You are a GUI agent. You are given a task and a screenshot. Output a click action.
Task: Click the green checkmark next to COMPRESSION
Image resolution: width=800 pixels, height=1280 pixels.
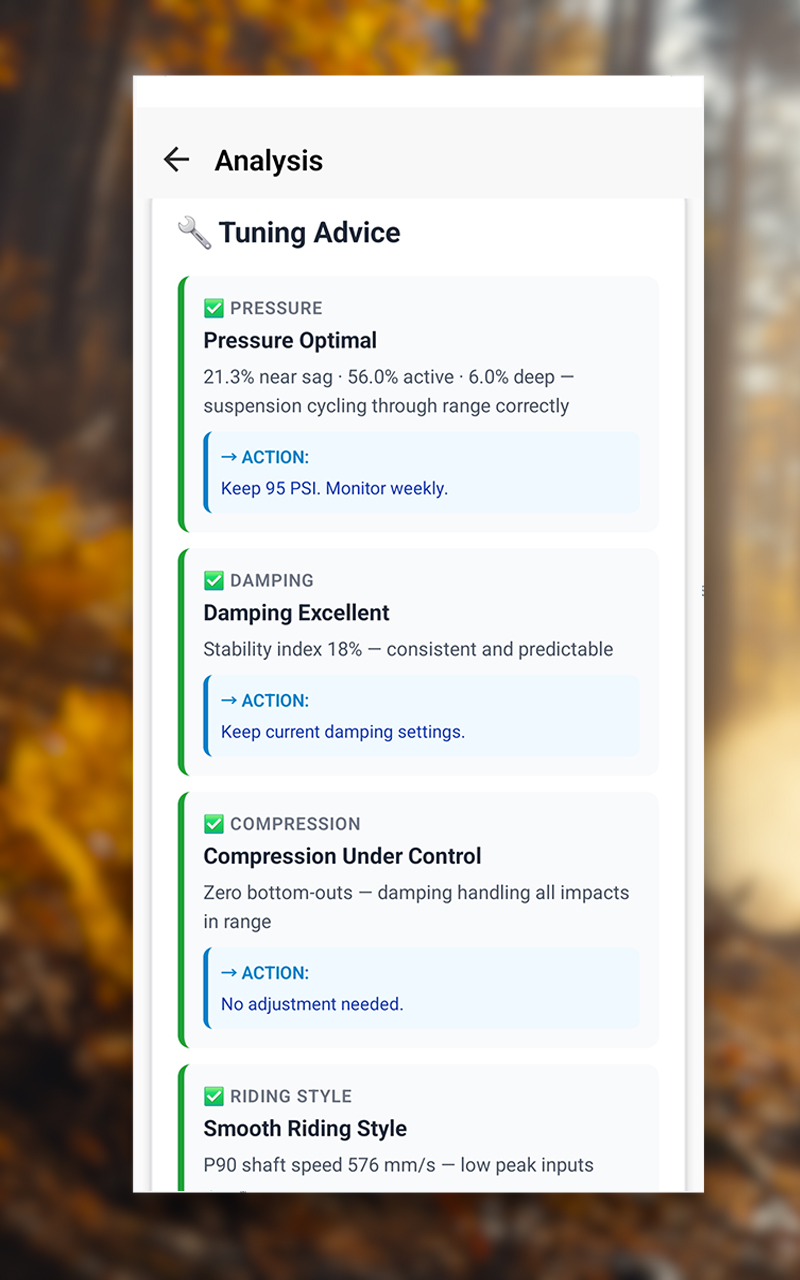214,824
